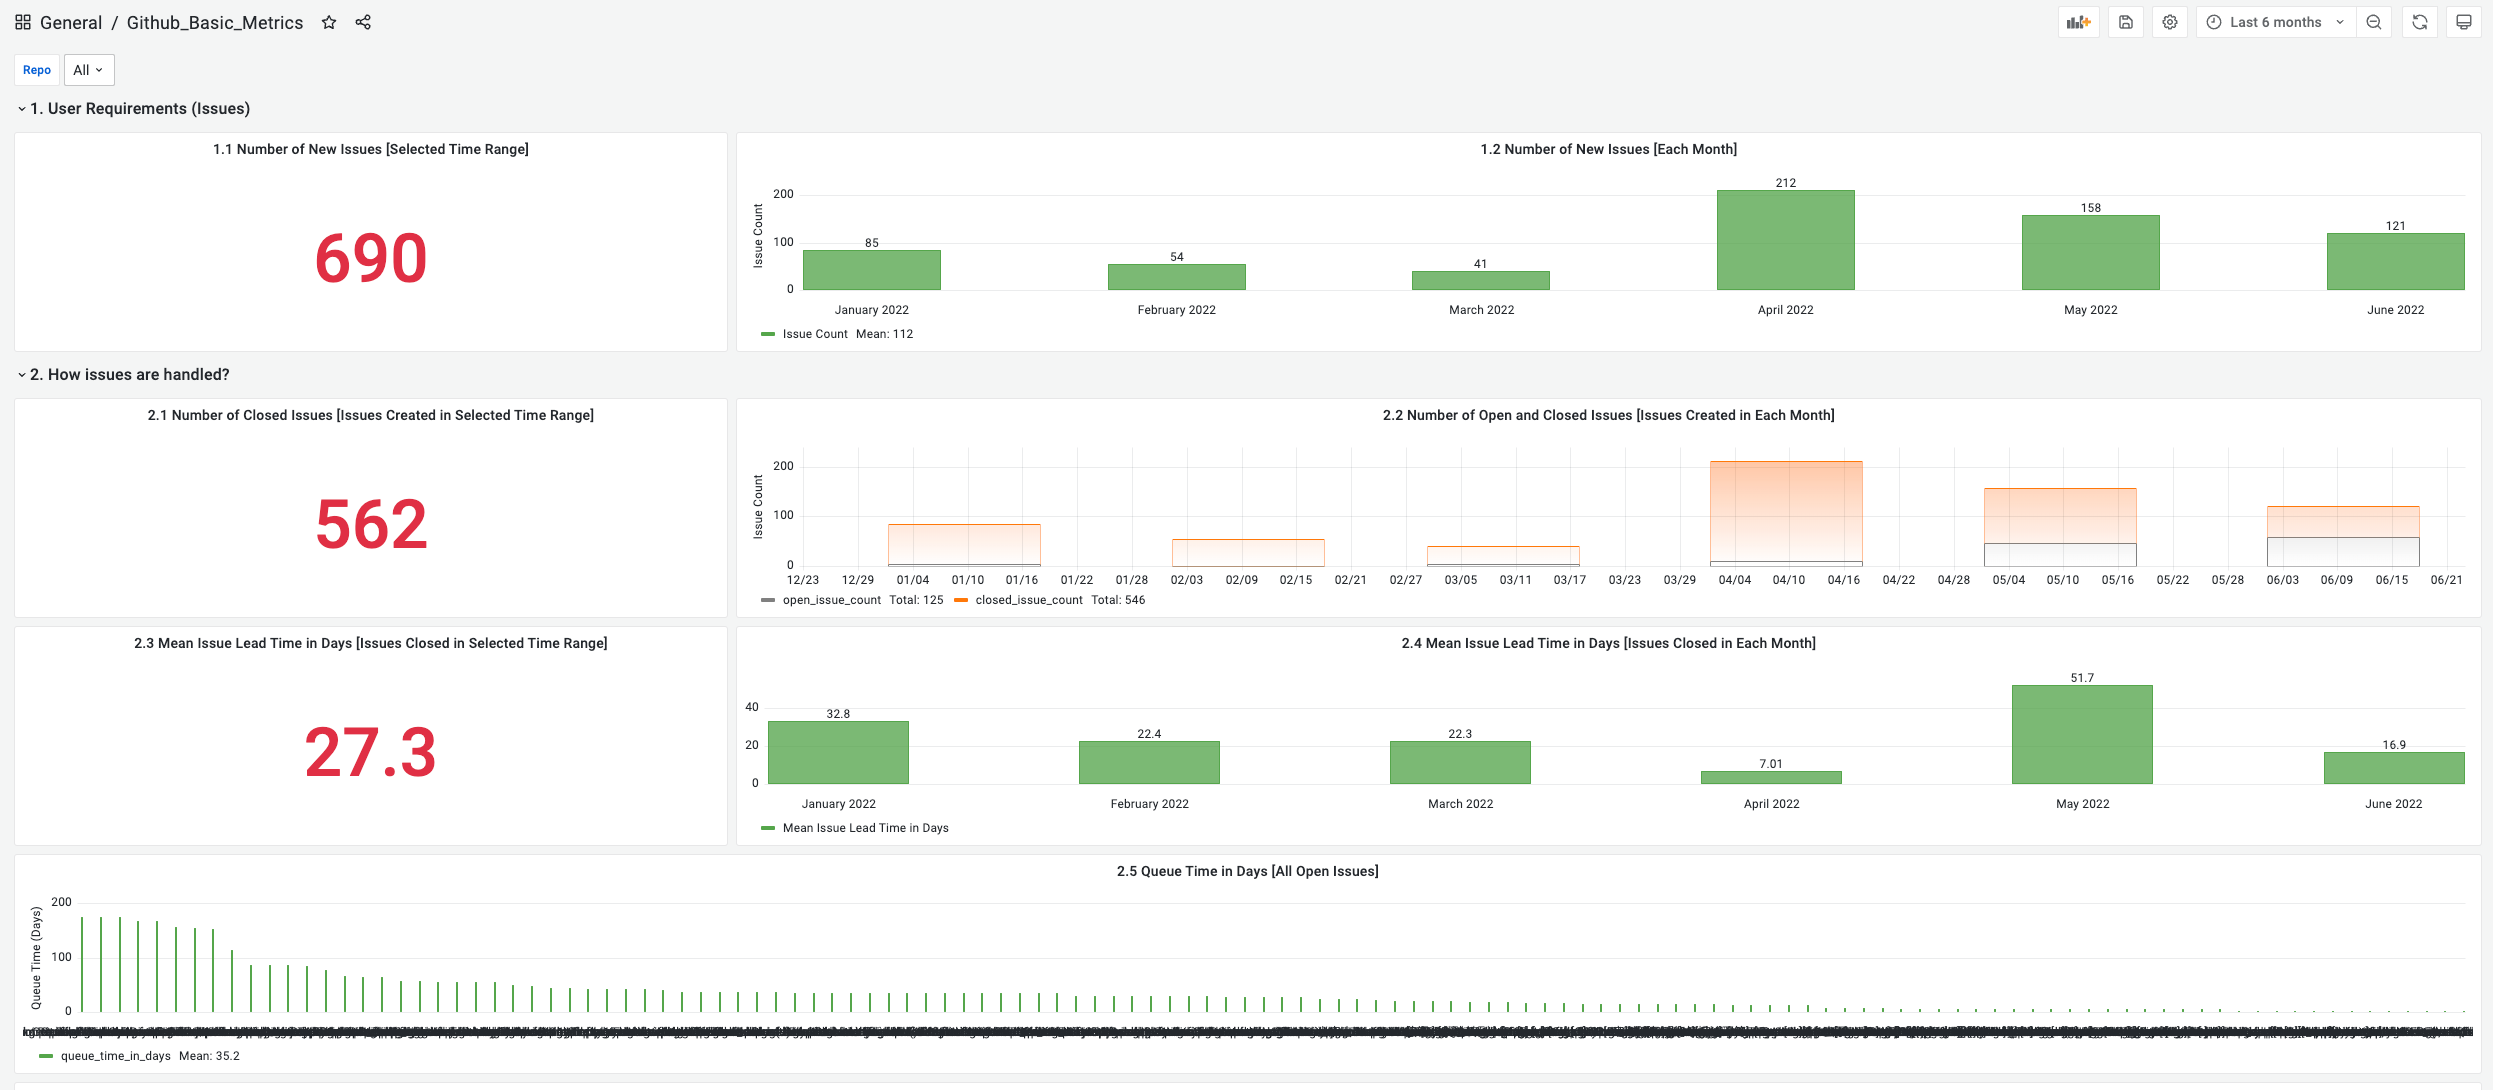Click the April 2022 bar labeled 212
Image resolution: width=2493 pixels, height=1090 pixels.
[1785, 240]
